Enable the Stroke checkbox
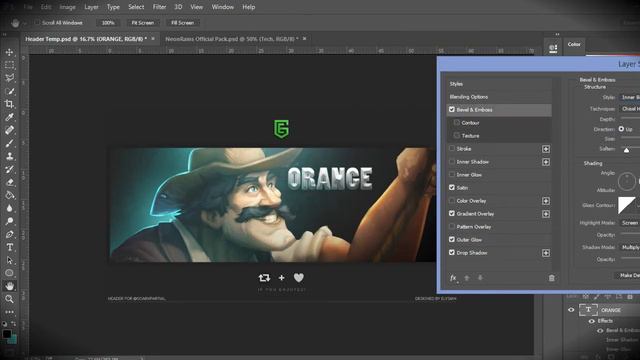Image resolution: width=640 pixels, height=360 pixels. [452, 149]
